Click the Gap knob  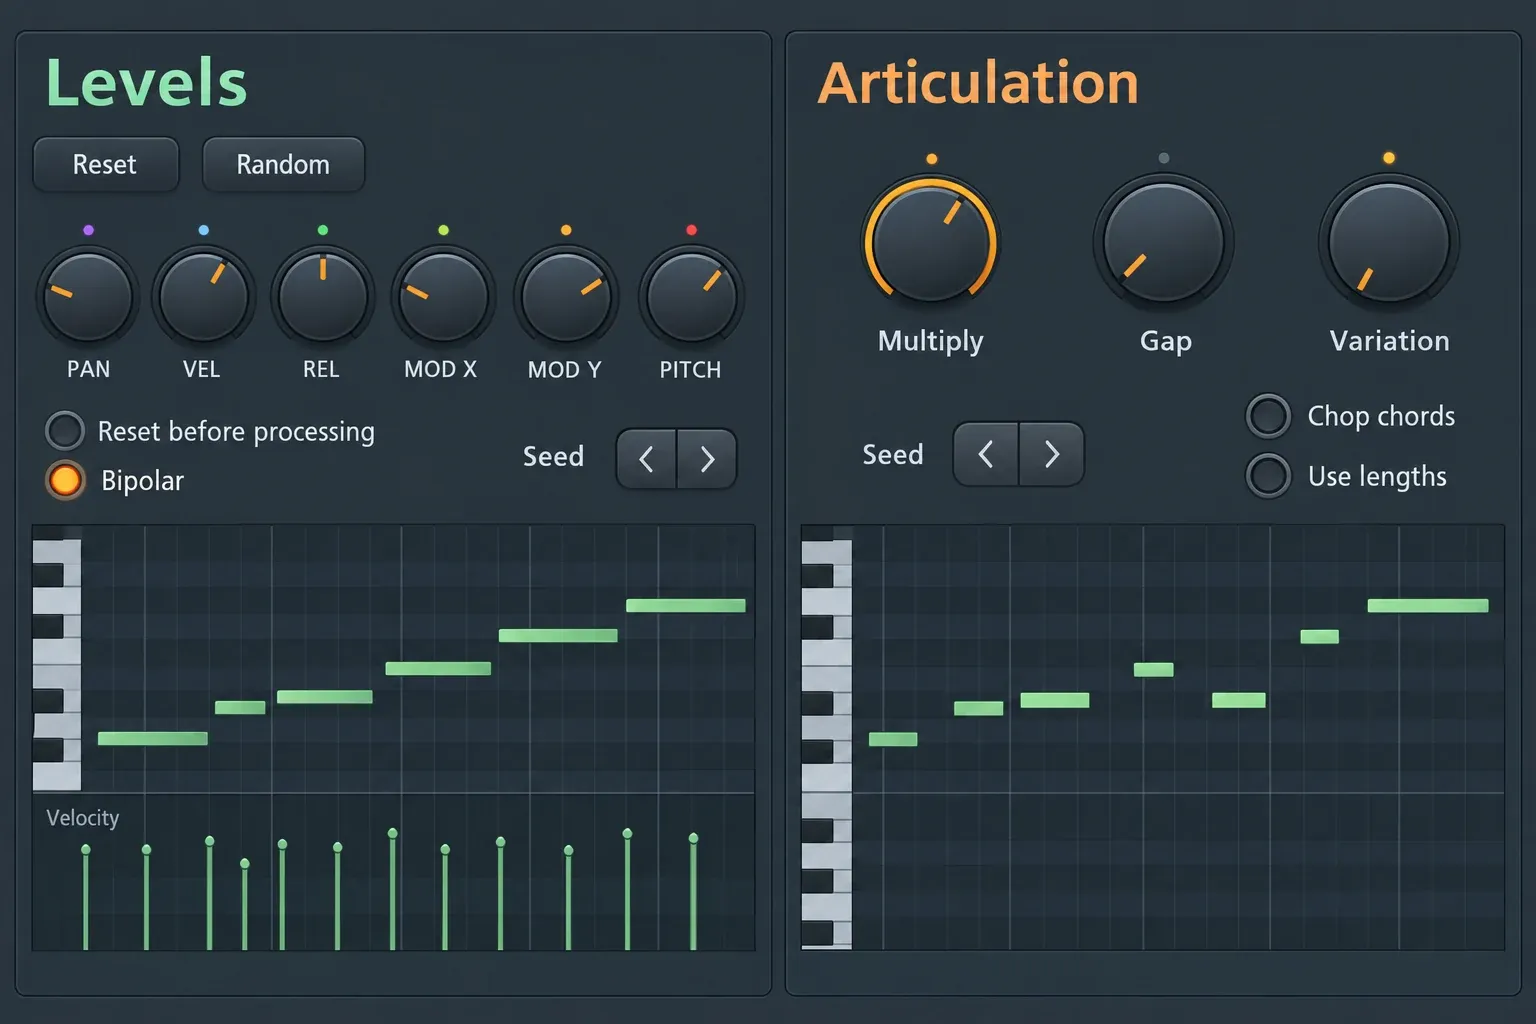(1163, 241)
